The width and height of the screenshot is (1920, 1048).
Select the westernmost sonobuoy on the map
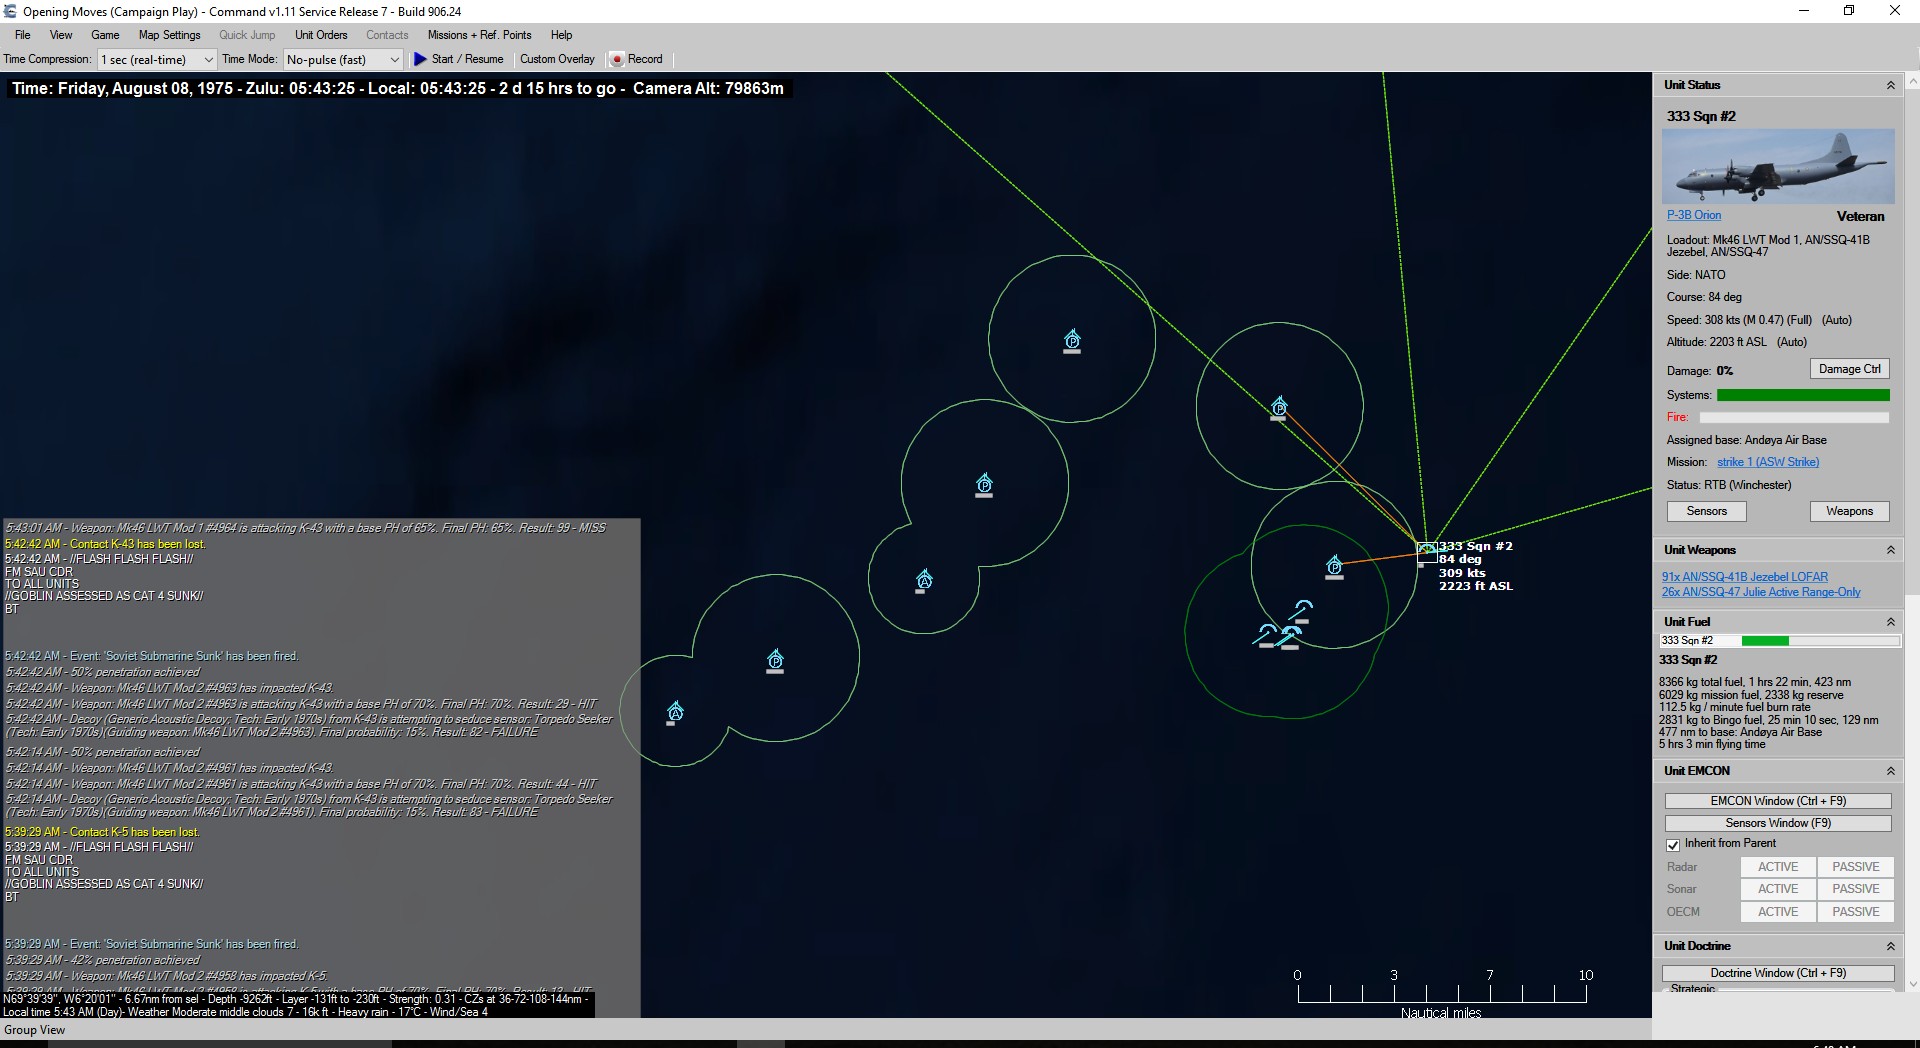pyautogui.click(x=675, y=713)
